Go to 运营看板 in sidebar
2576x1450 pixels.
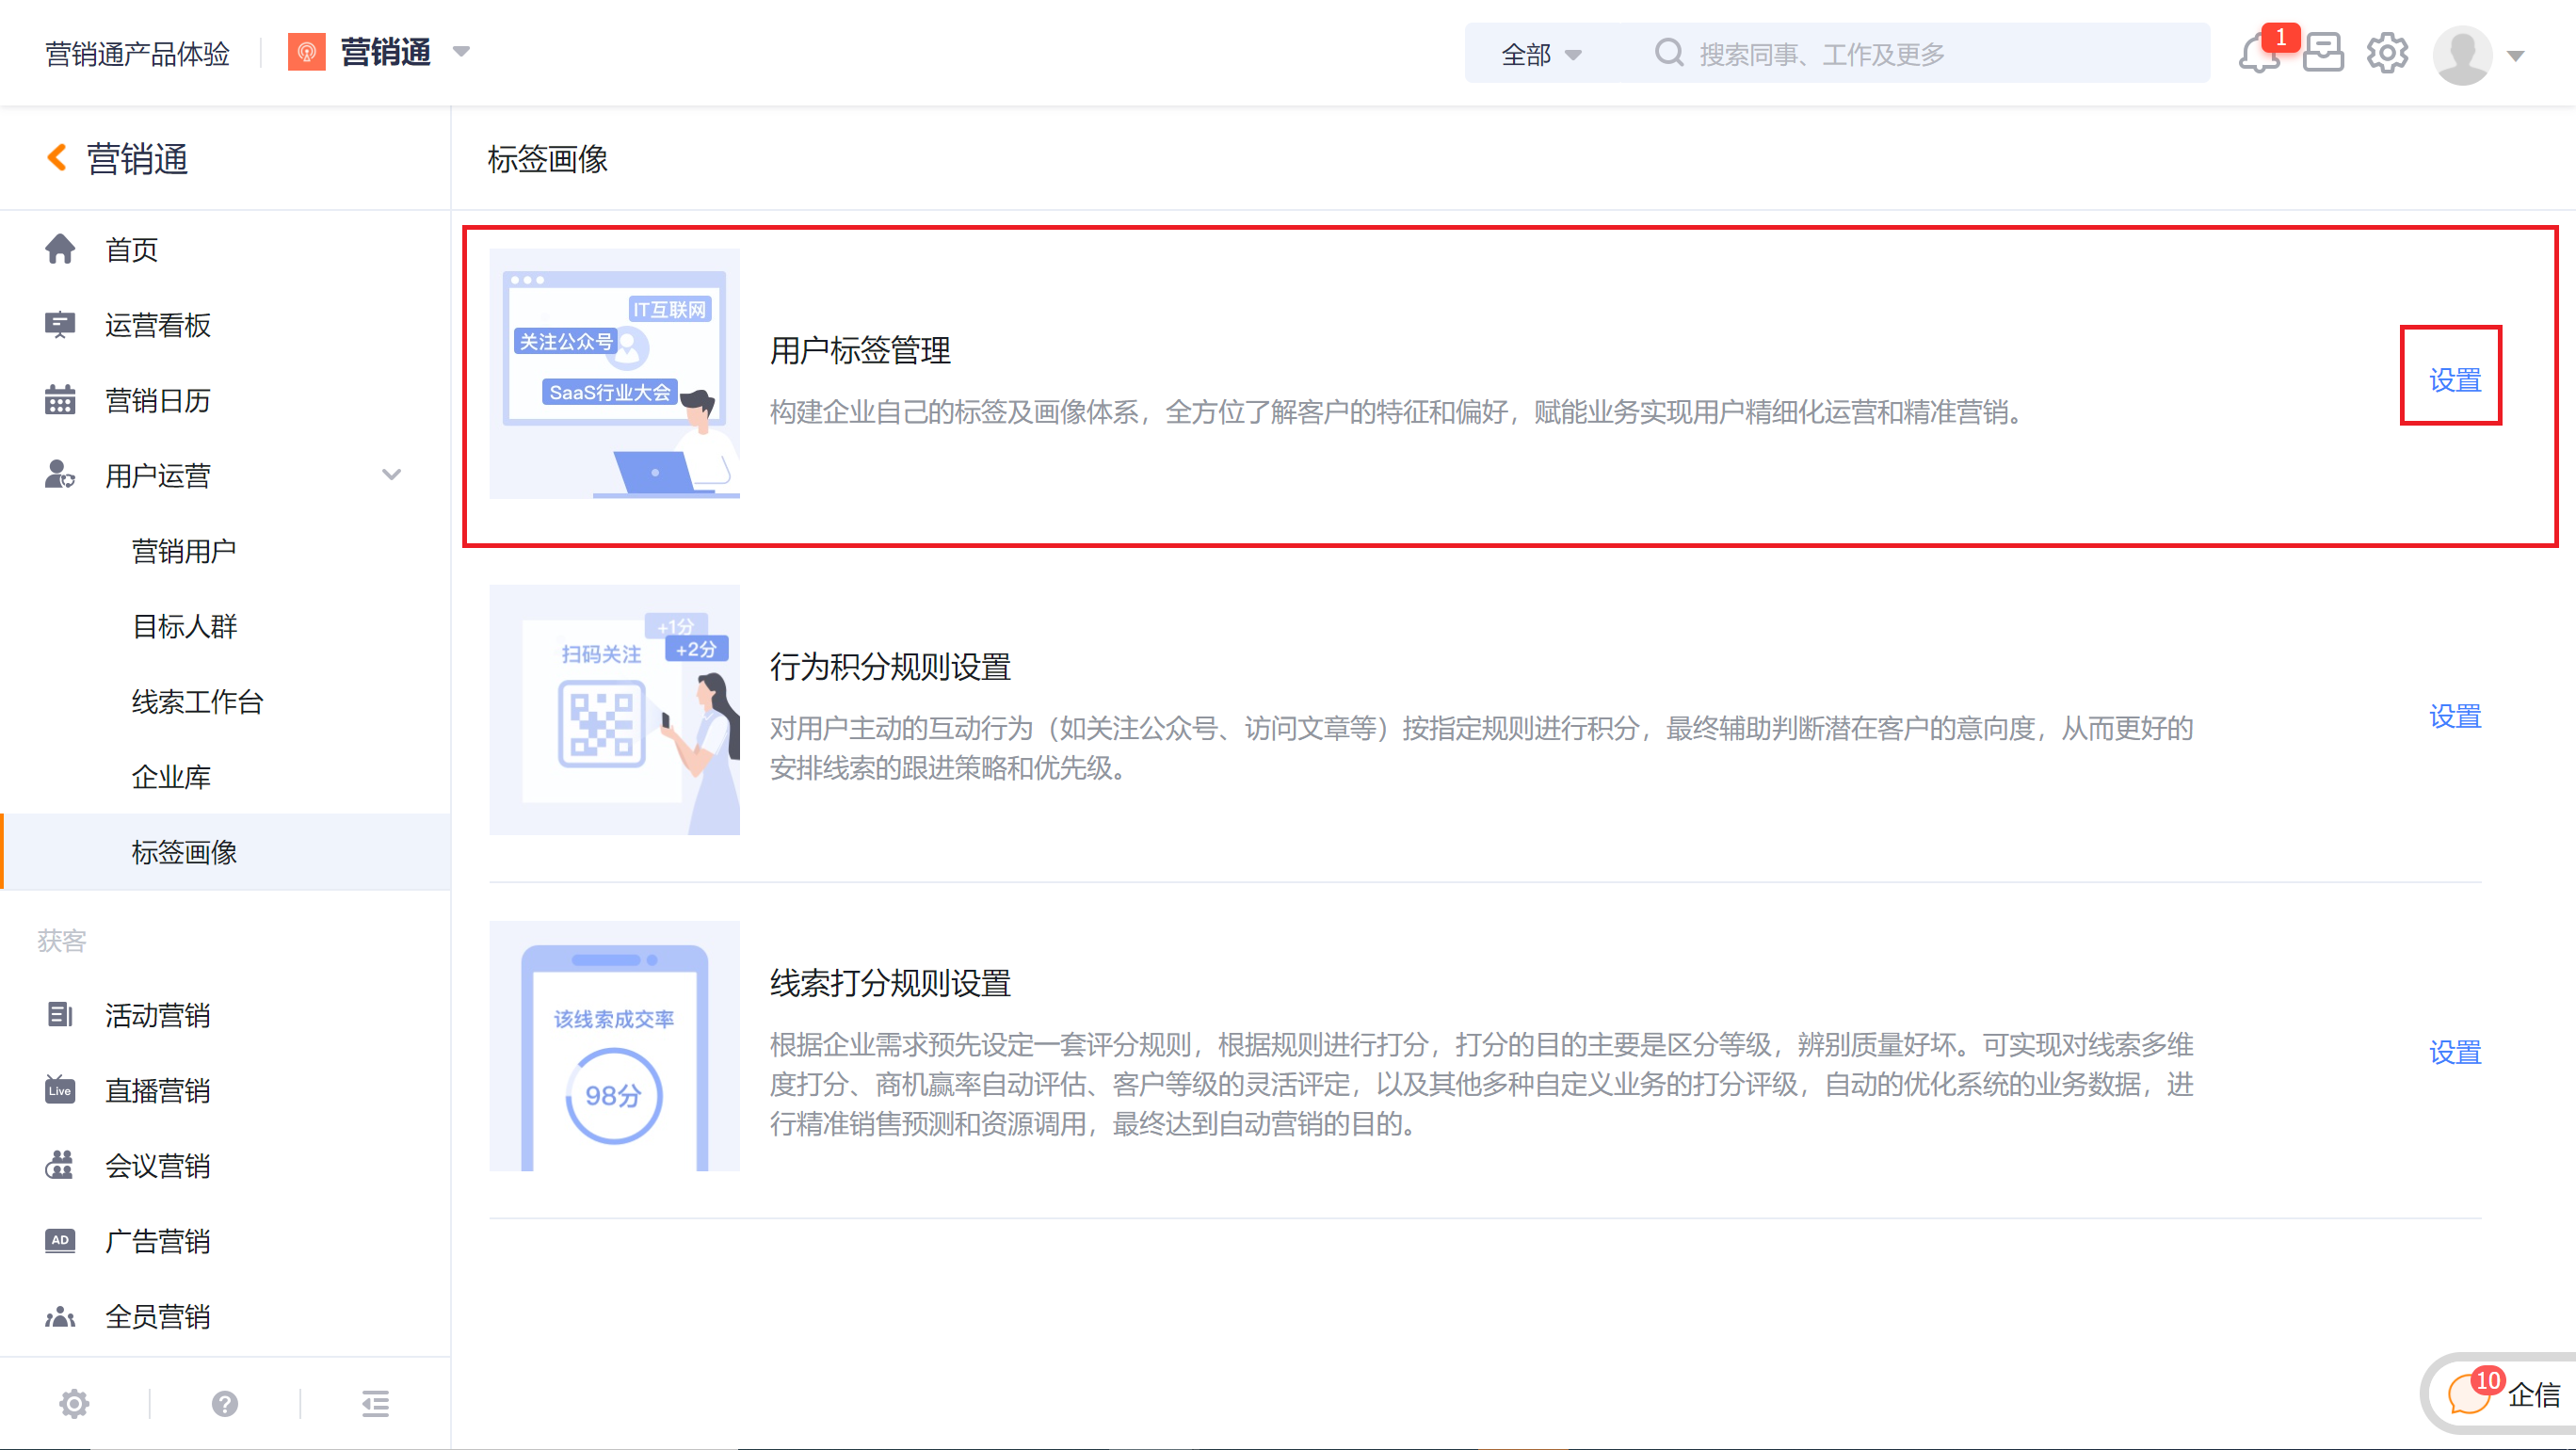tap(158, 325)
